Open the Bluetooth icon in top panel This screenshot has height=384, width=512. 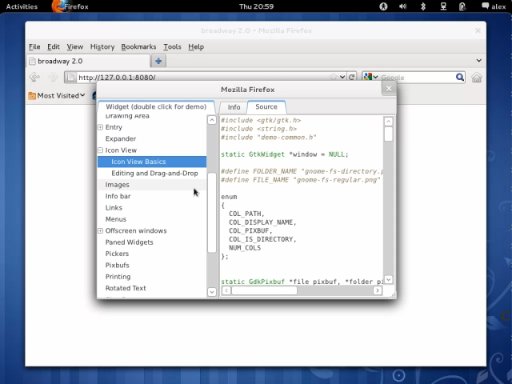[x=423, y=6]
